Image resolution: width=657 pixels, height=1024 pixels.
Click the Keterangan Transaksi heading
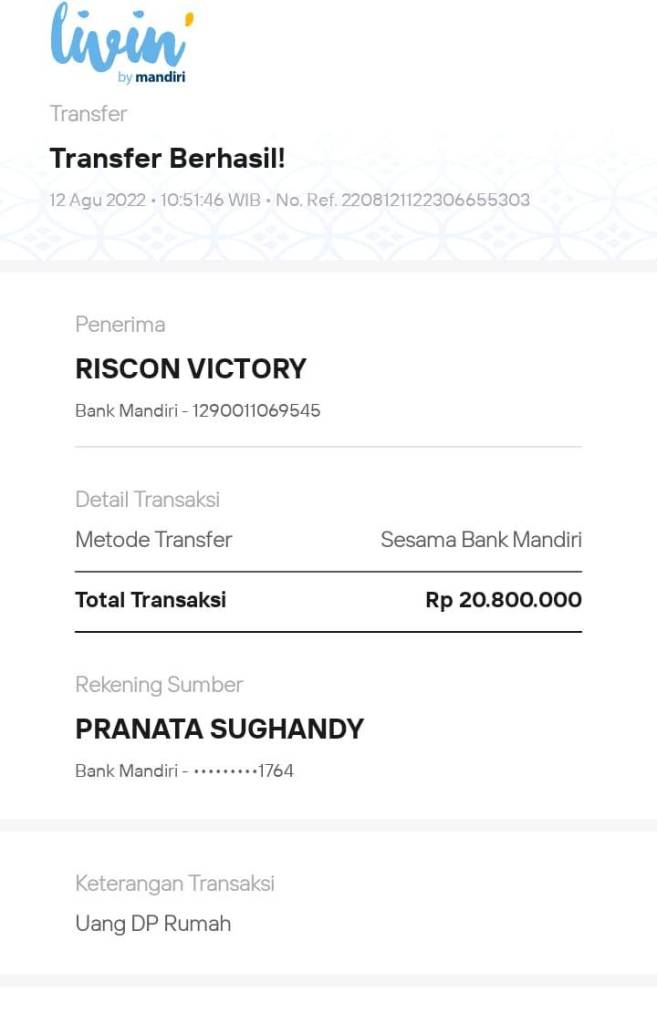pos(175,883)
